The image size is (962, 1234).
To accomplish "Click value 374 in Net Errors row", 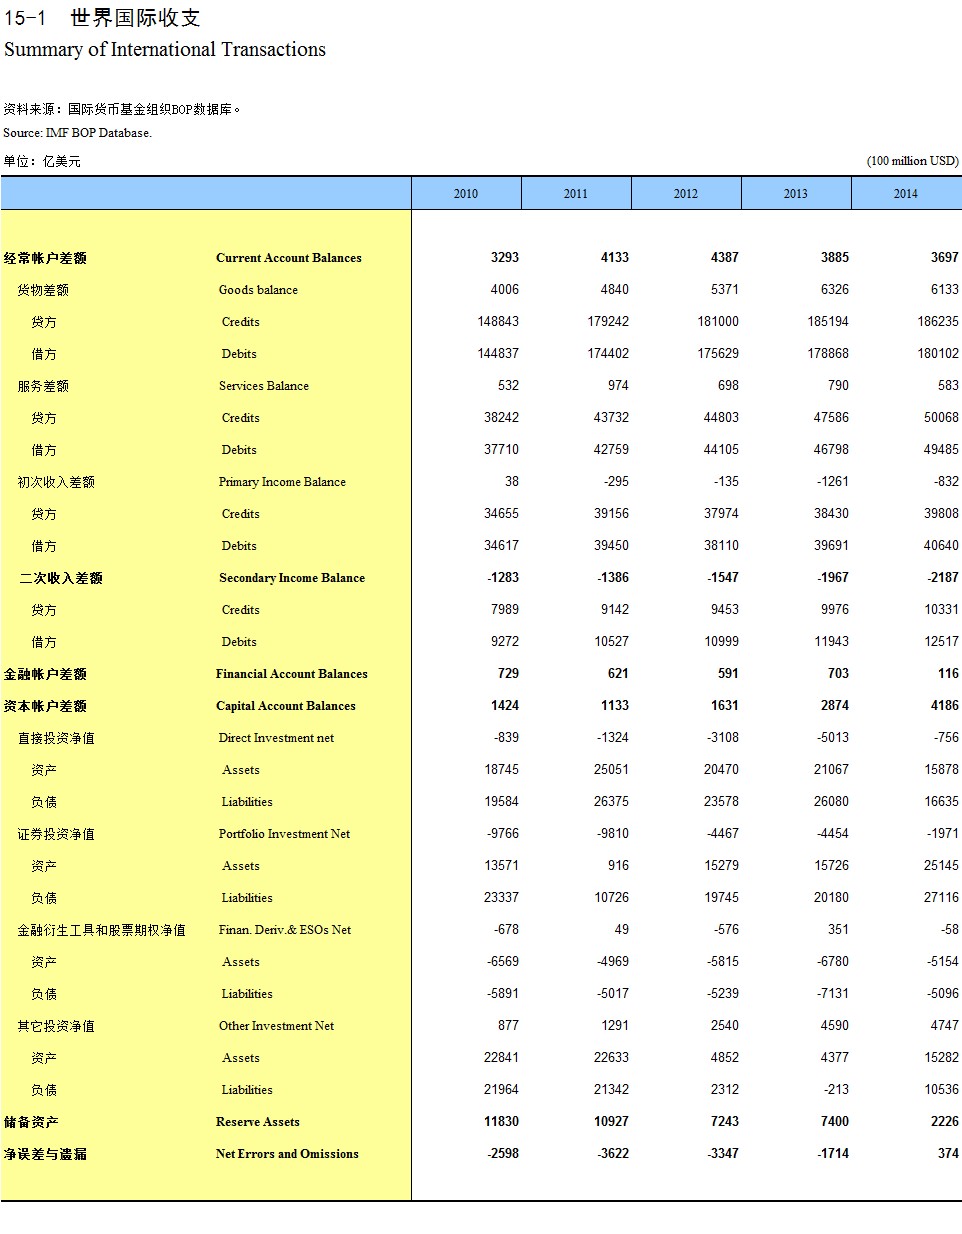I will (x=948, y=1153).
